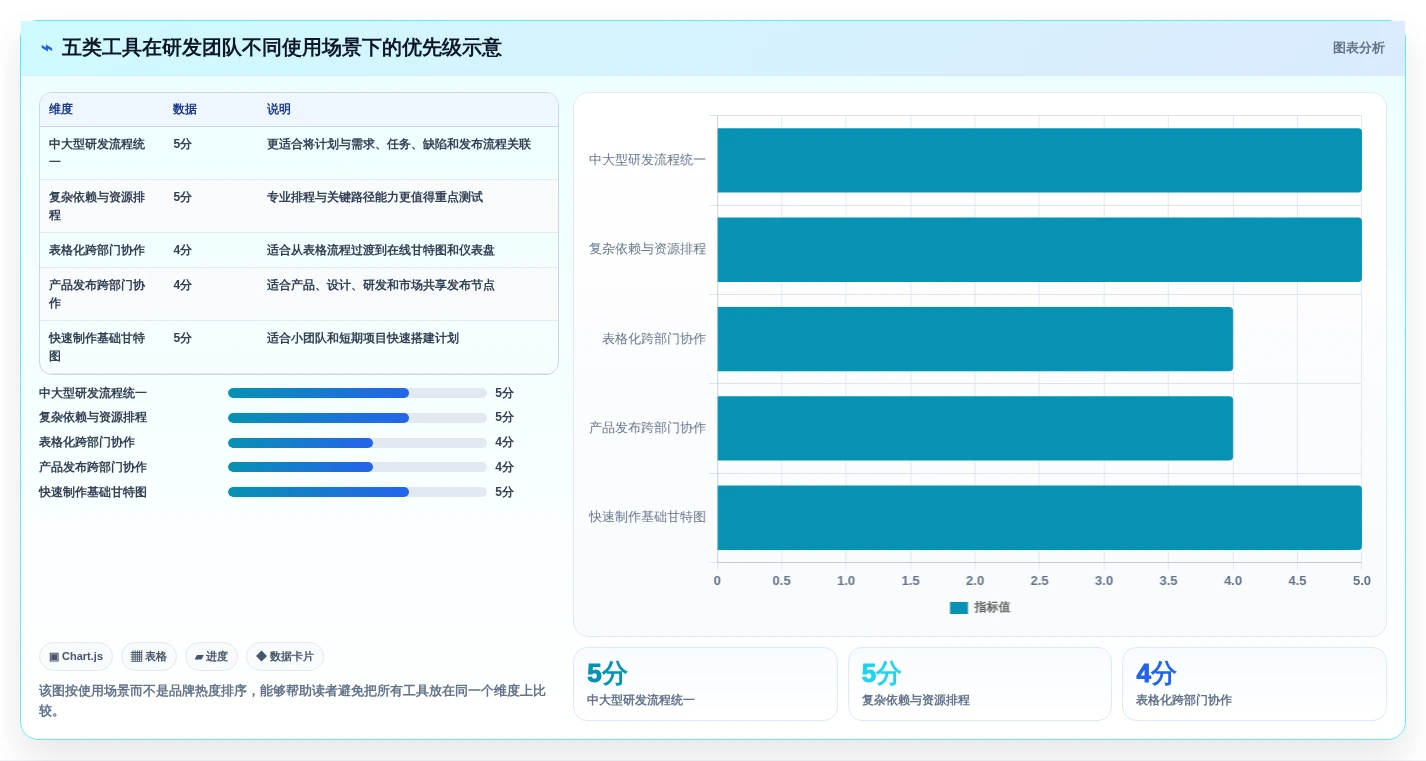Click description 更适合将计划与需求、任务、缺陷和发布流程关联

(399, 144)
